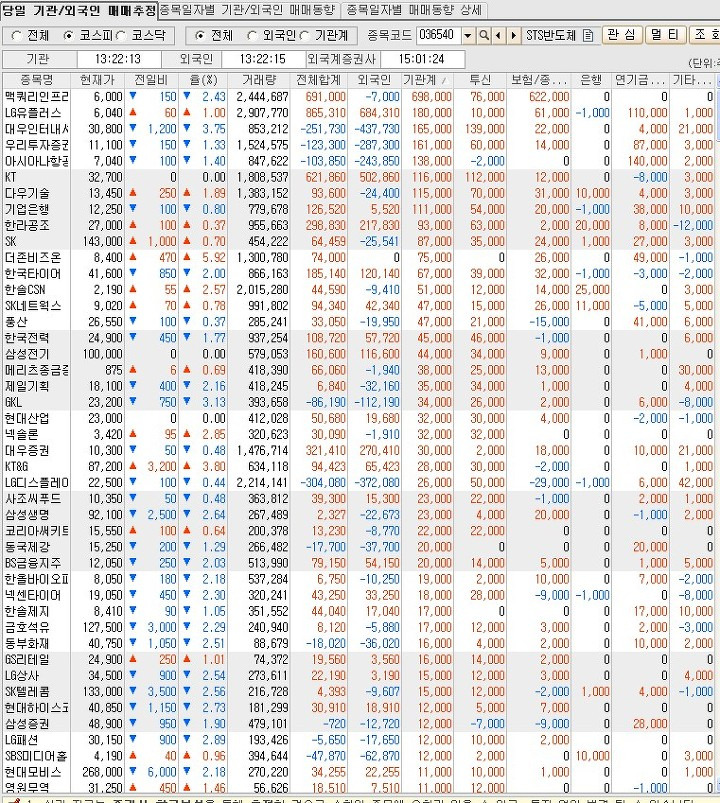Click the 조회 query button
The width and height of the screenshot is (720, 803).
tap(705, 35)
